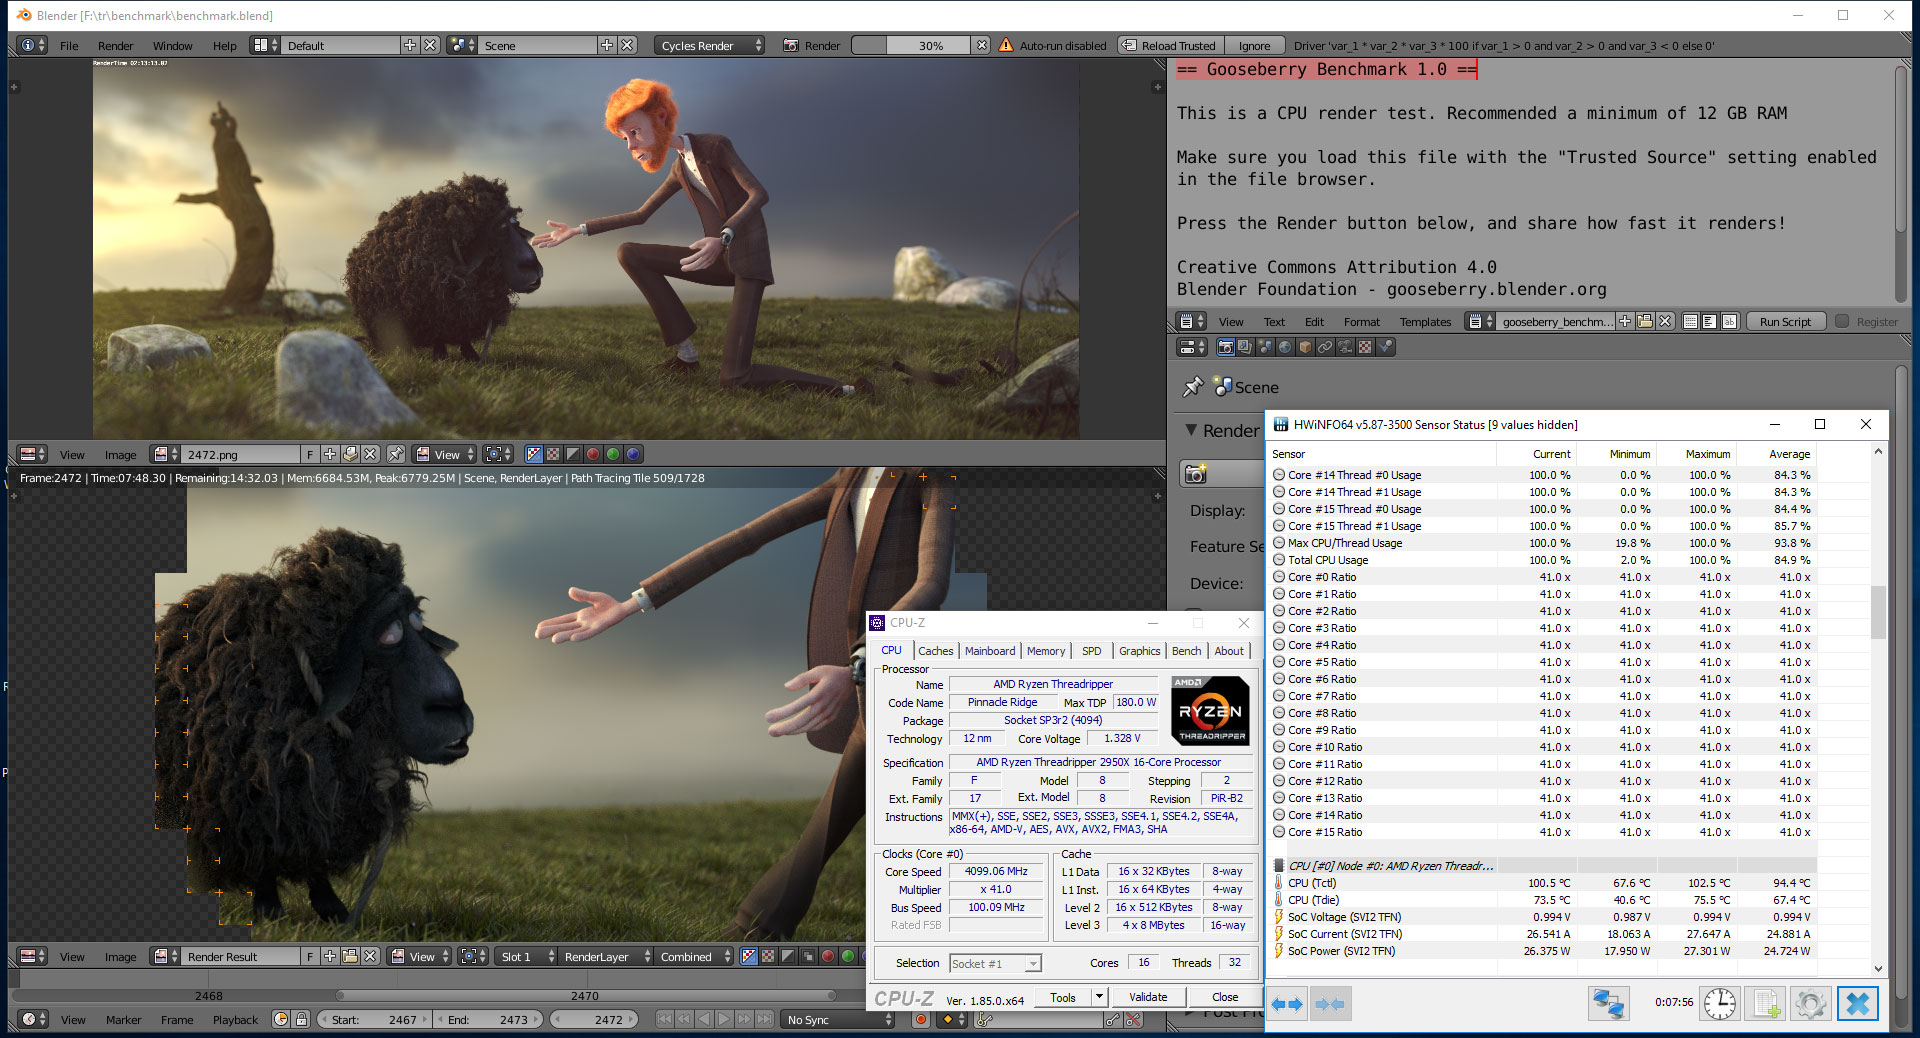The image size is (1920, 1038).
Task: Reset HWiNFO timer with clock icon
Action: point(1720,1003)
